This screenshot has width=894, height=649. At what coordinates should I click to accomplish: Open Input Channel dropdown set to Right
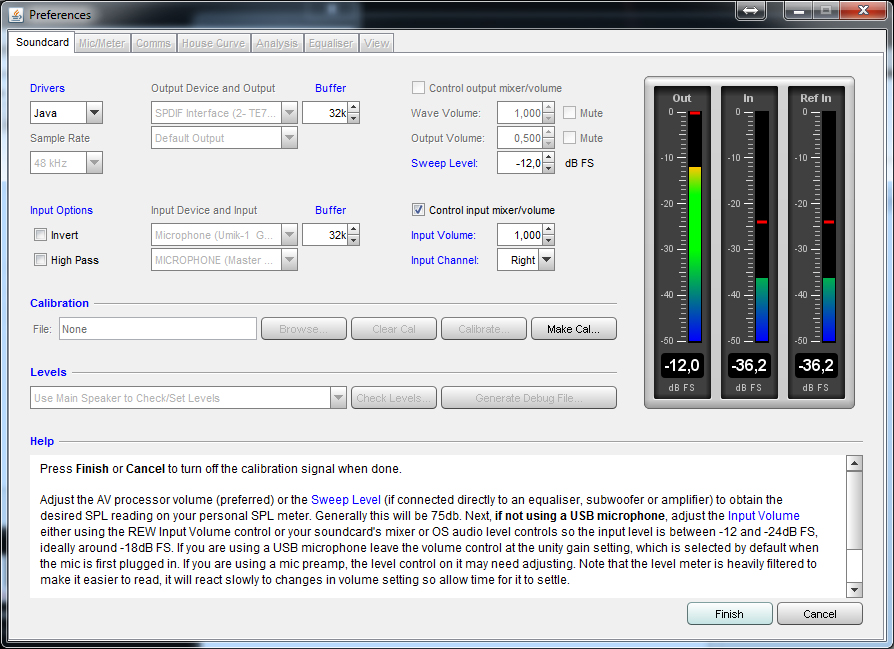pyautogui.click(x=546, y=260)
